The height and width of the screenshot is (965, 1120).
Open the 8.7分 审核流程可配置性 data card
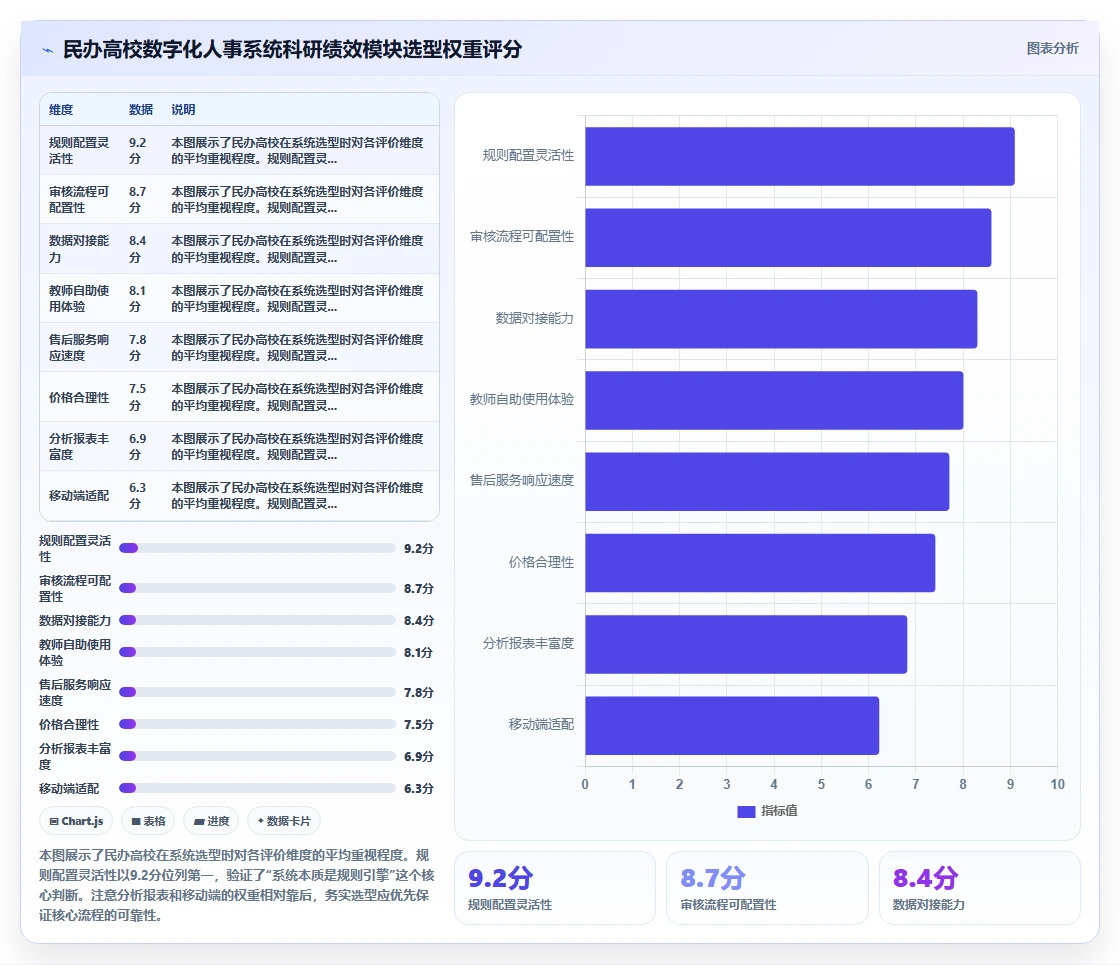coord(767,888)
